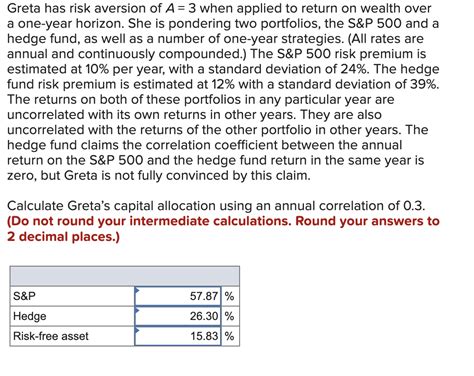Select the Hedge row label cell

coord(72,316)
